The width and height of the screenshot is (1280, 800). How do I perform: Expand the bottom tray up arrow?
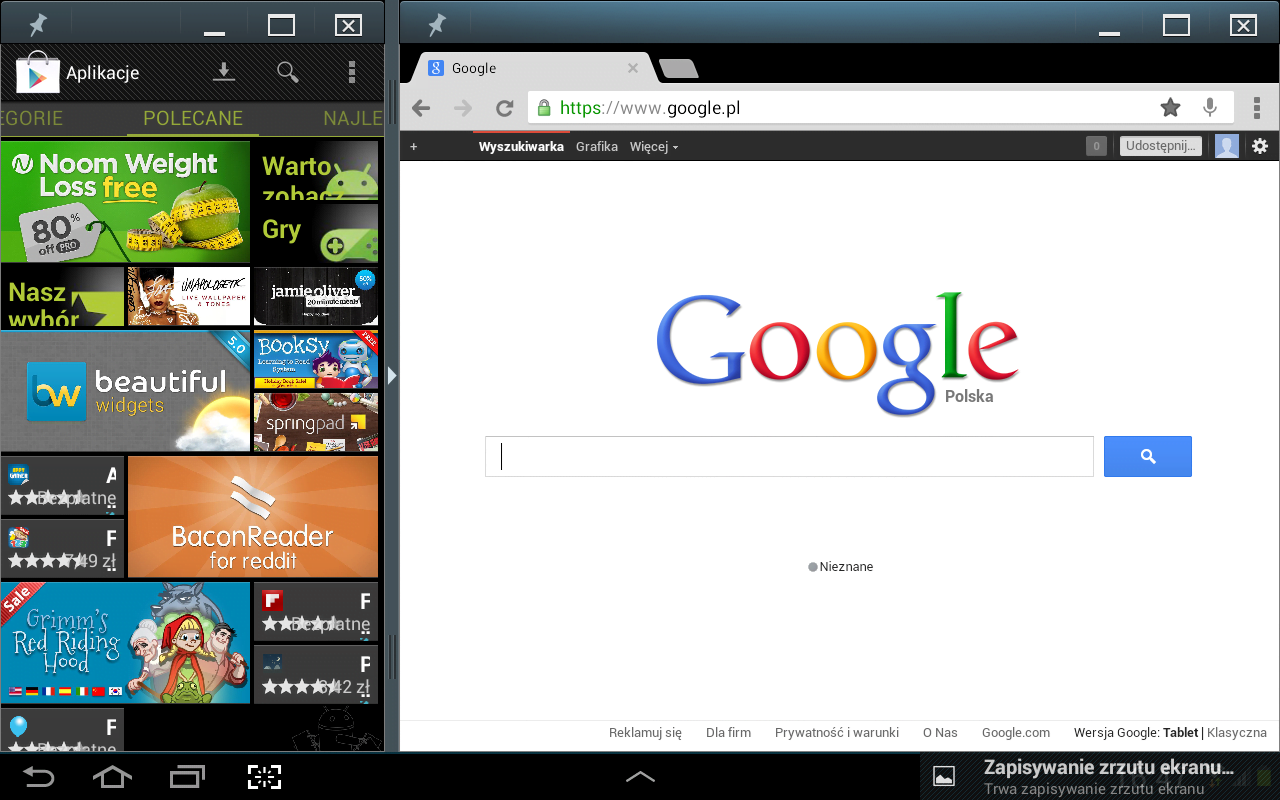pos(640,776)
